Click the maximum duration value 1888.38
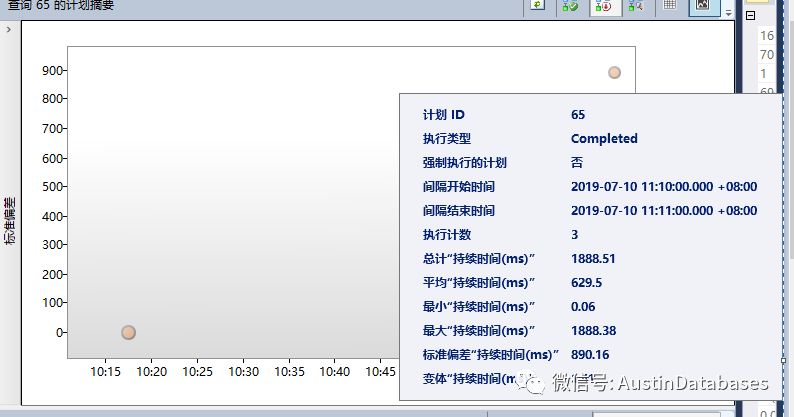 click(x=593, y=331)
